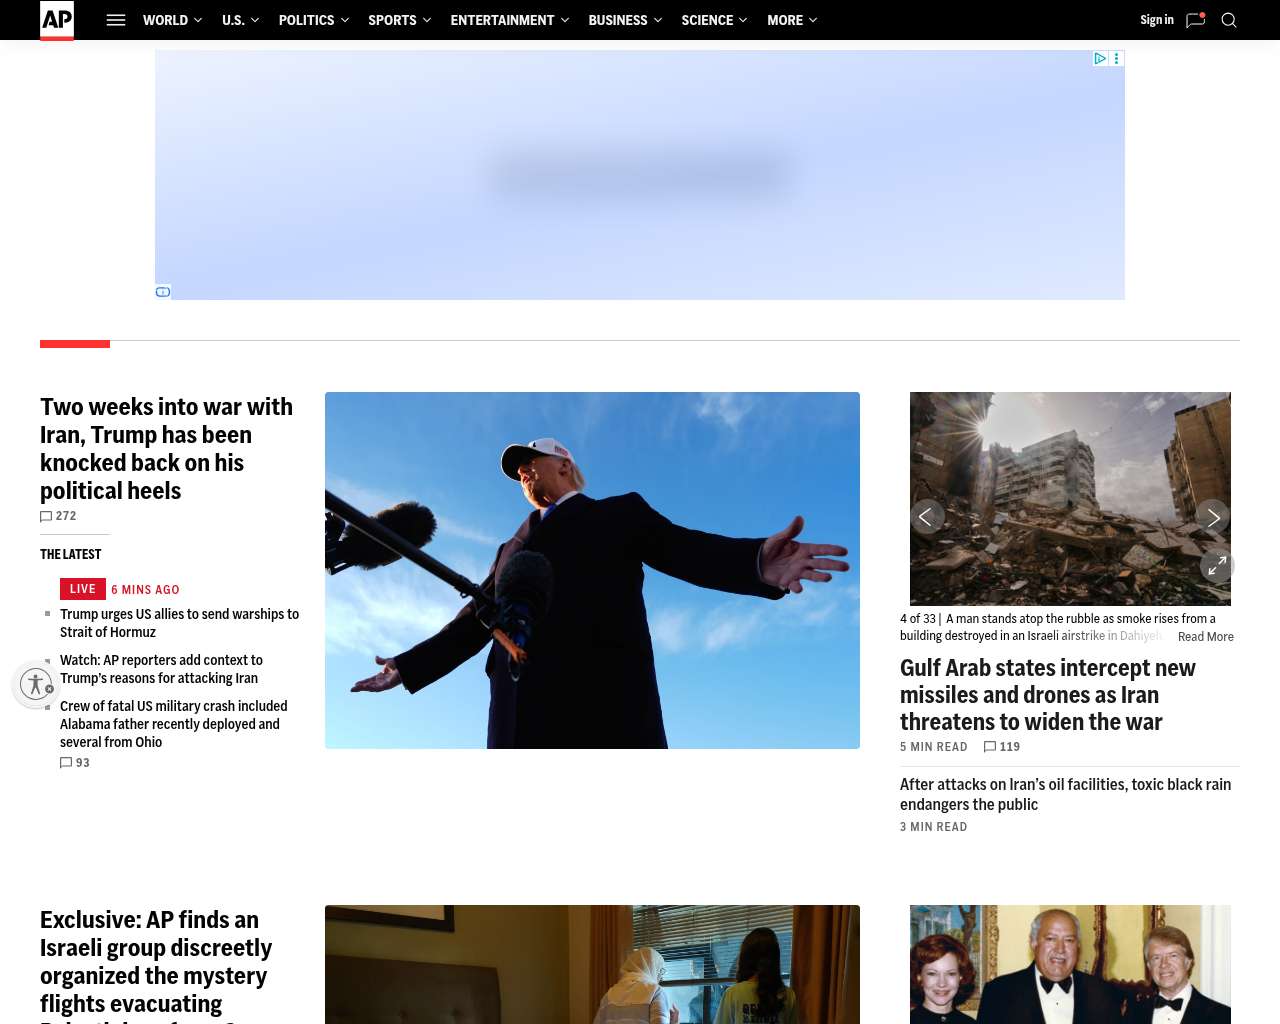Open 'Gulf Arab states intercept new missiles' headline

[1048, 695]
